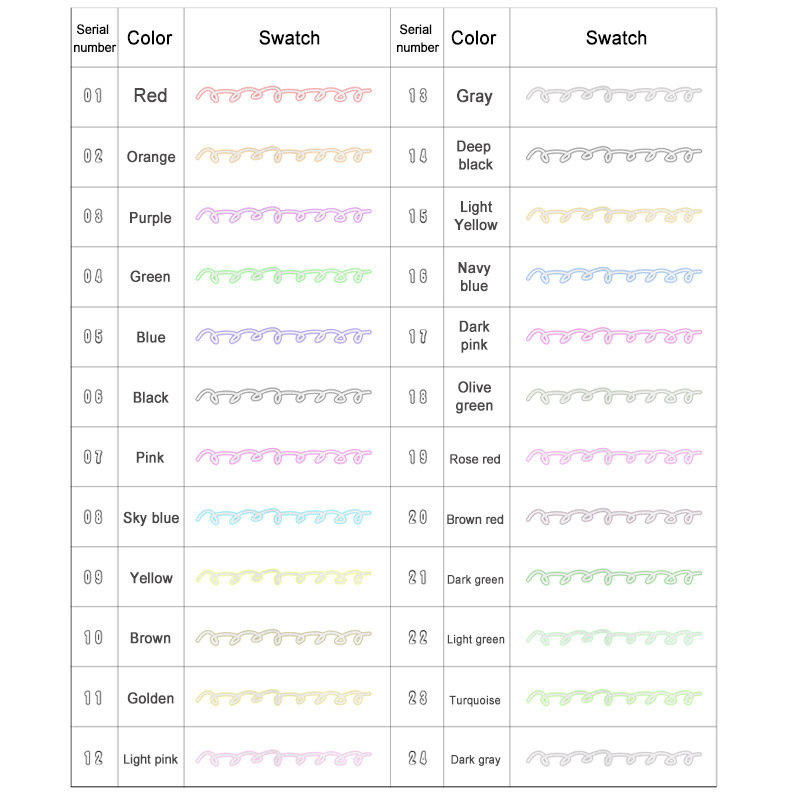Choose the Dark gray swatch
This screenshot has height=800, width=800.
coord(613,758)
